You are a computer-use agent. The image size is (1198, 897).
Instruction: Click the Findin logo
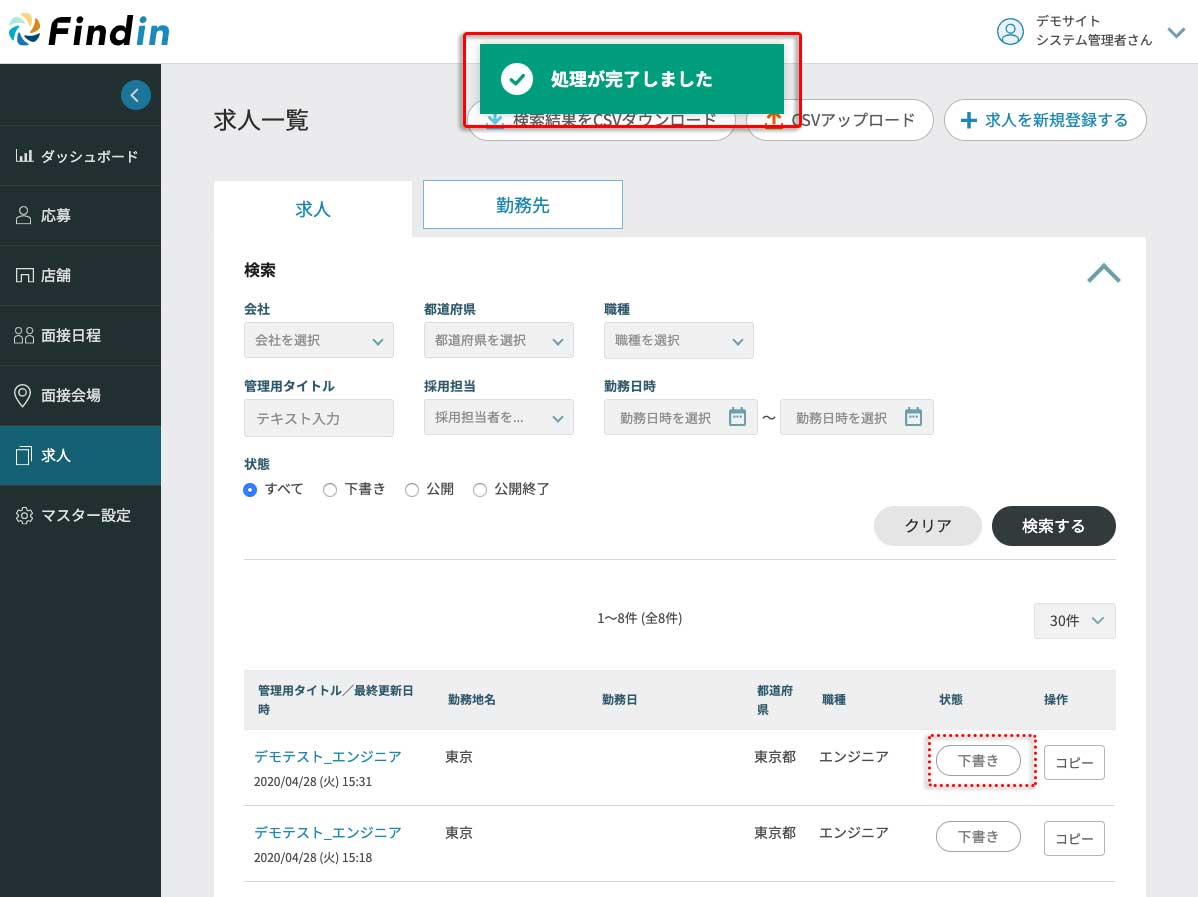coord(89,31)
